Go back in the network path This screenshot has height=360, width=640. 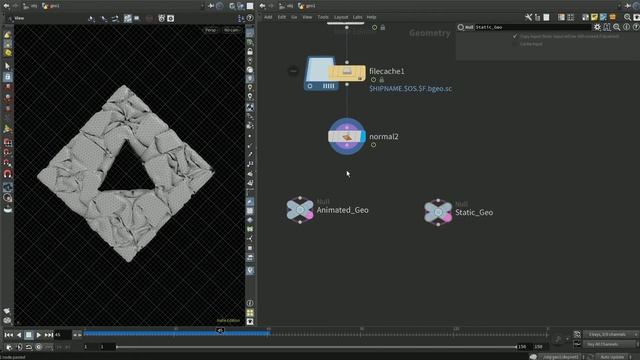pos(262,6)
